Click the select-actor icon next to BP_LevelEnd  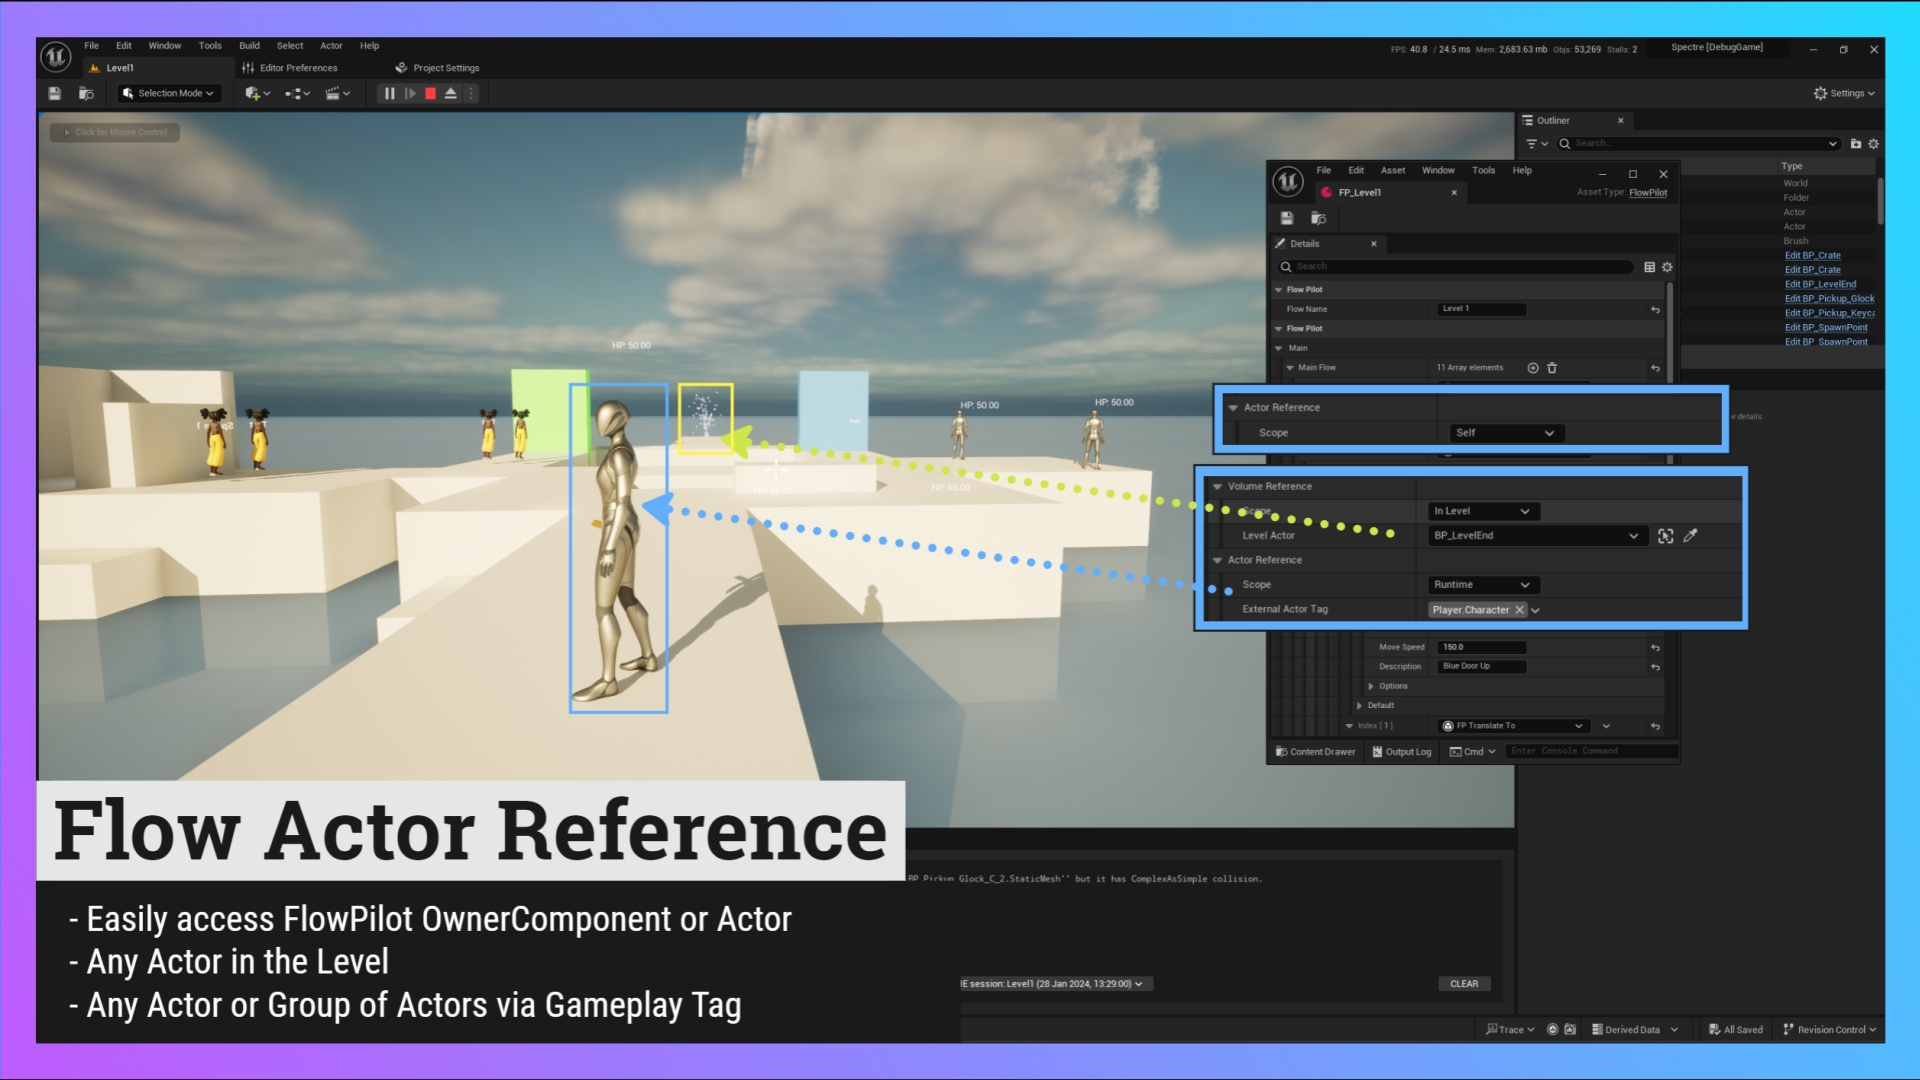(x=1665, y=536)
